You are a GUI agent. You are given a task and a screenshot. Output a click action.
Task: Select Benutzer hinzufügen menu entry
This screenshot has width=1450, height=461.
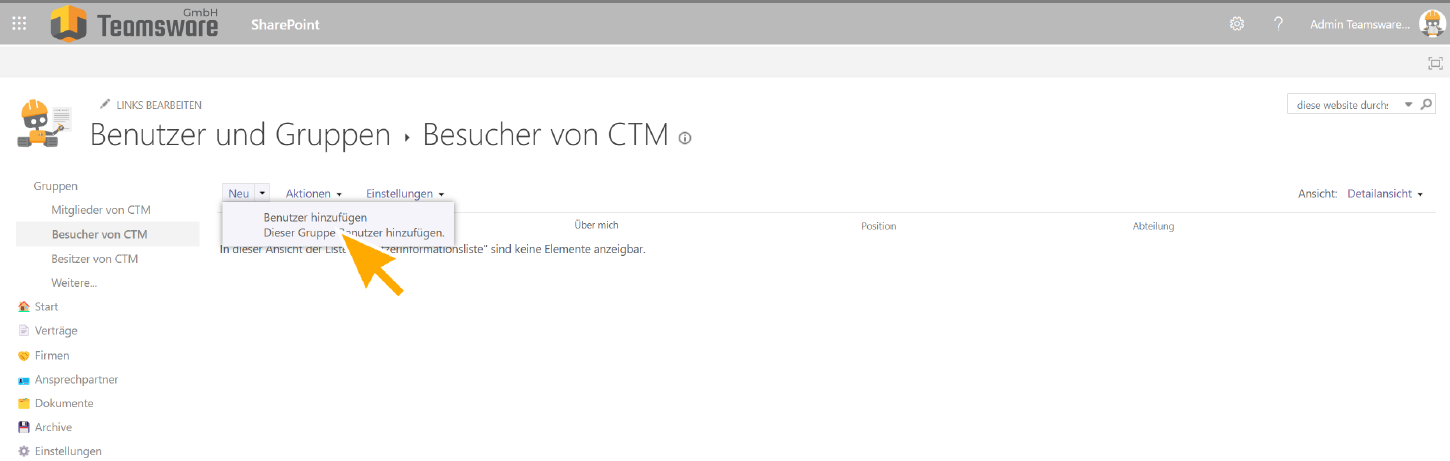[315, 217]
